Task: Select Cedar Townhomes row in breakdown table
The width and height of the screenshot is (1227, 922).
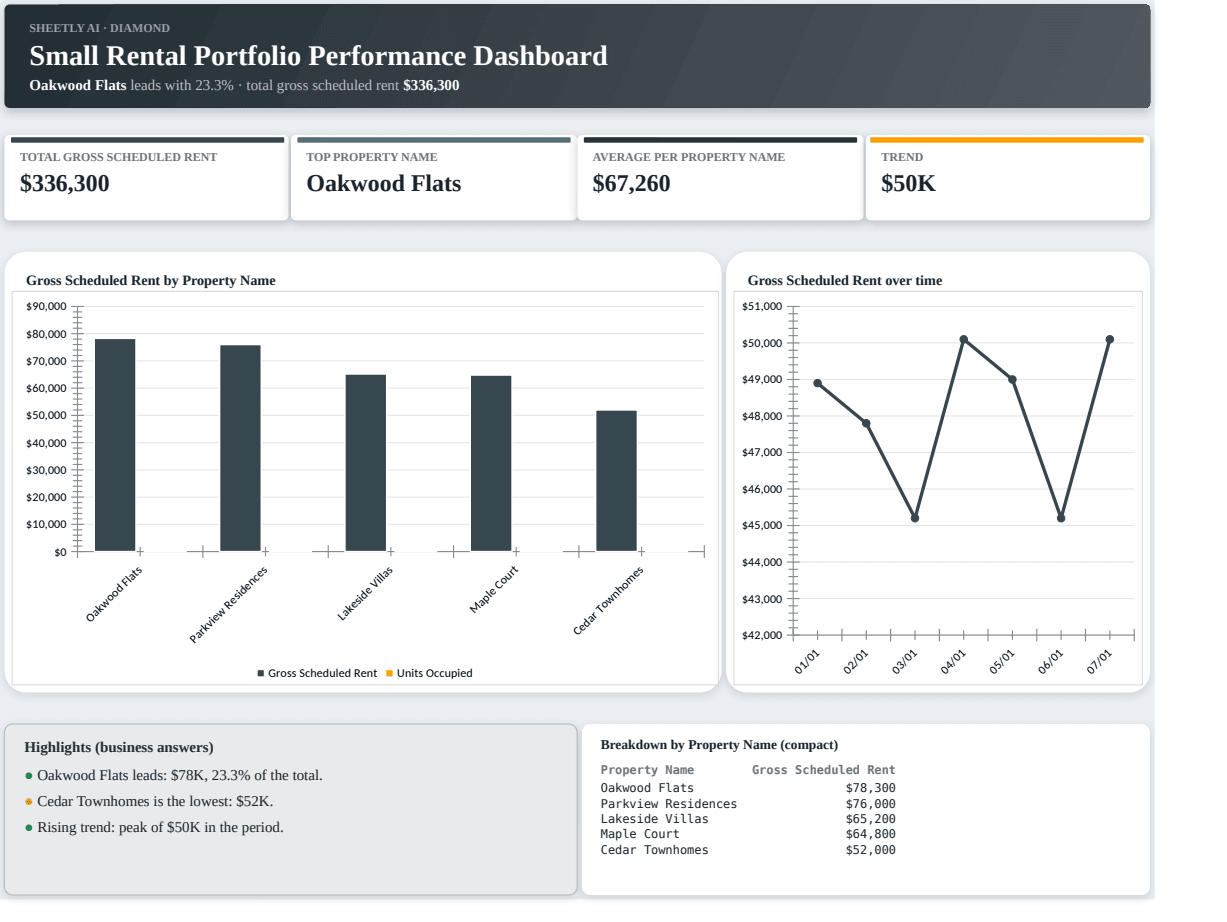Action: point(748,850)
